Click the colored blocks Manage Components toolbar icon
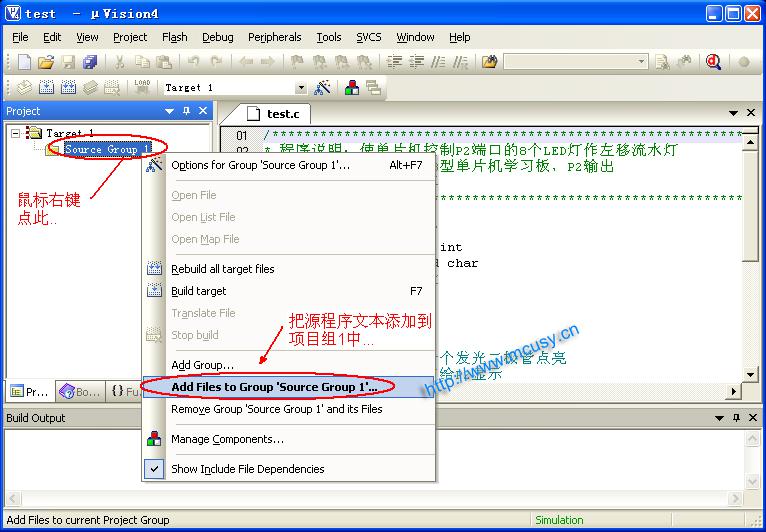 [352, 87]
